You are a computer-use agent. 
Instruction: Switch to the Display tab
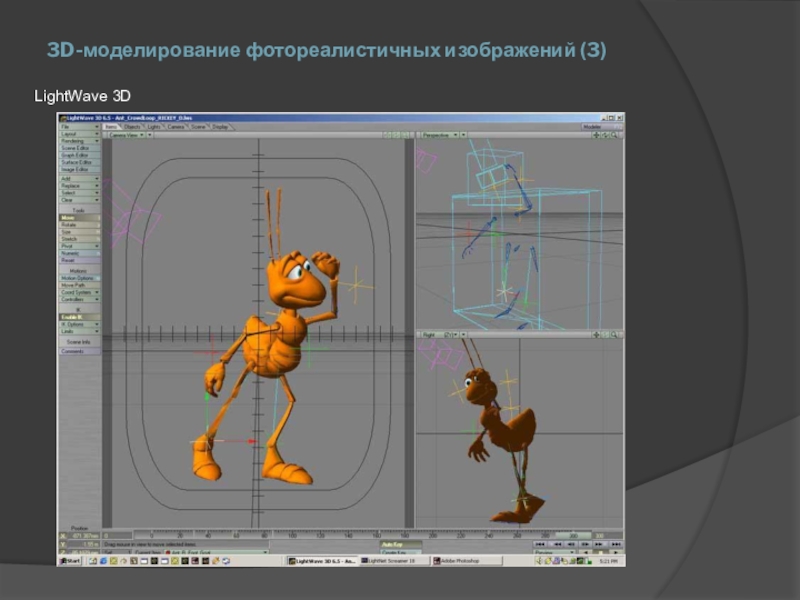pos(220,127)
